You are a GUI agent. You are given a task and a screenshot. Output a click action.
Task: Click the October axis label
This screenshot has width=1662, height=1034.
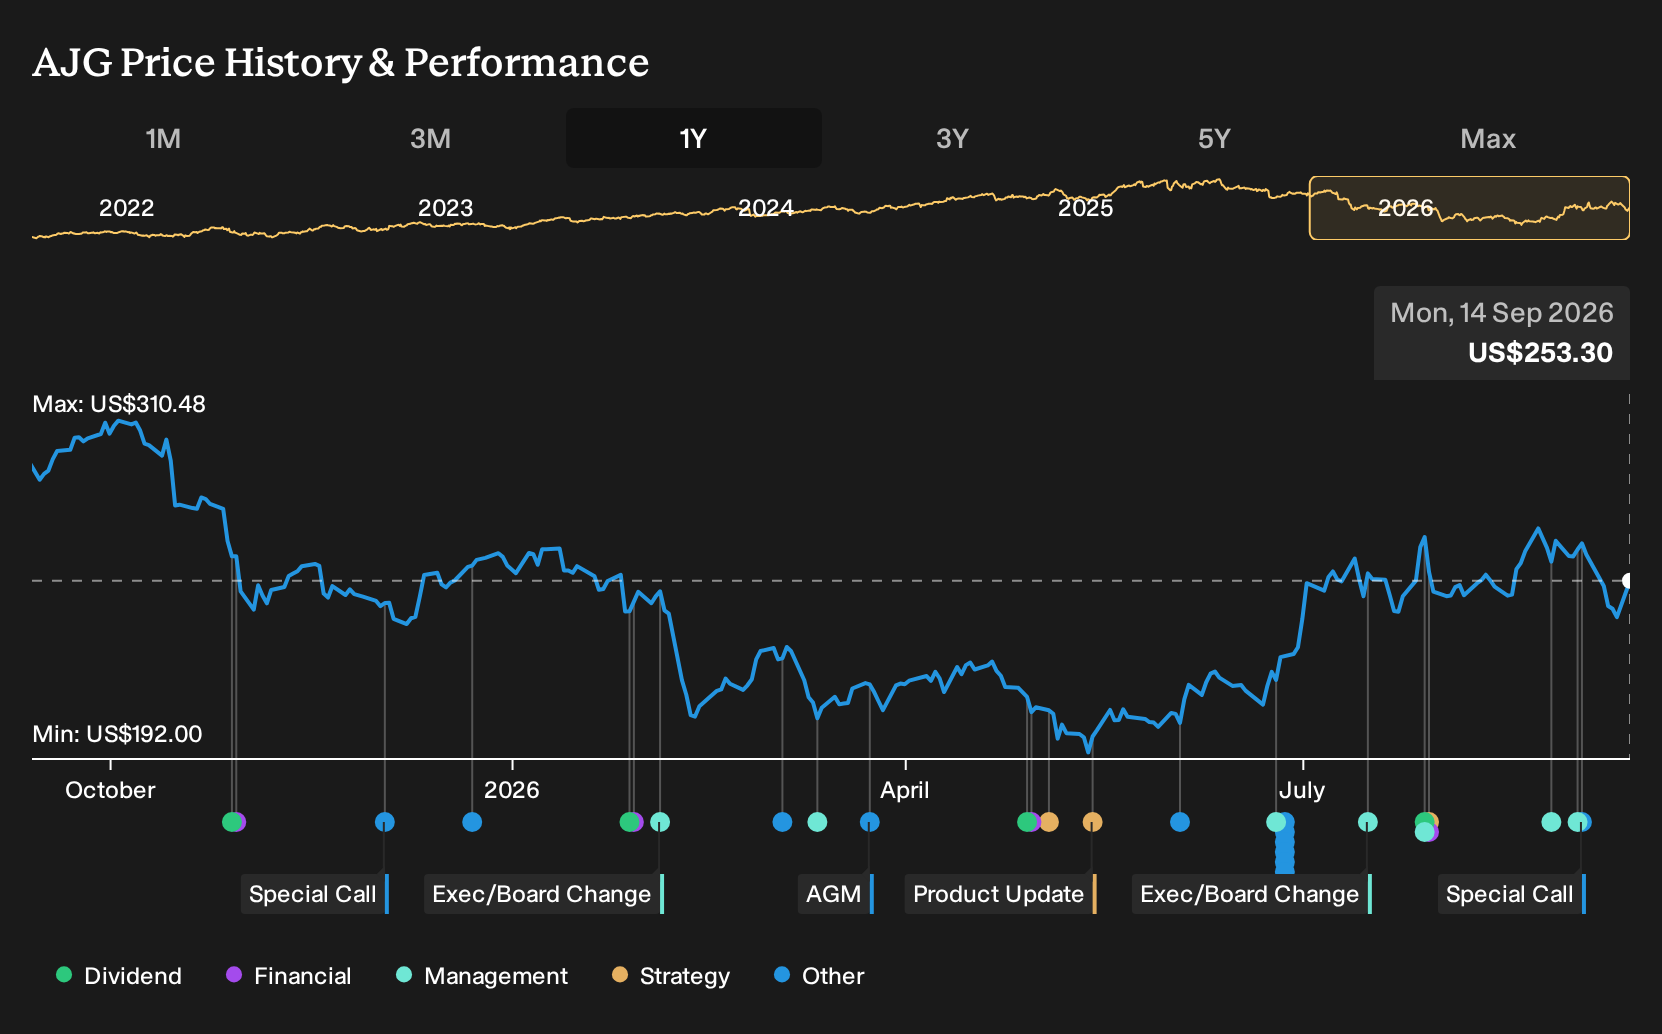[x=110, y=790]
